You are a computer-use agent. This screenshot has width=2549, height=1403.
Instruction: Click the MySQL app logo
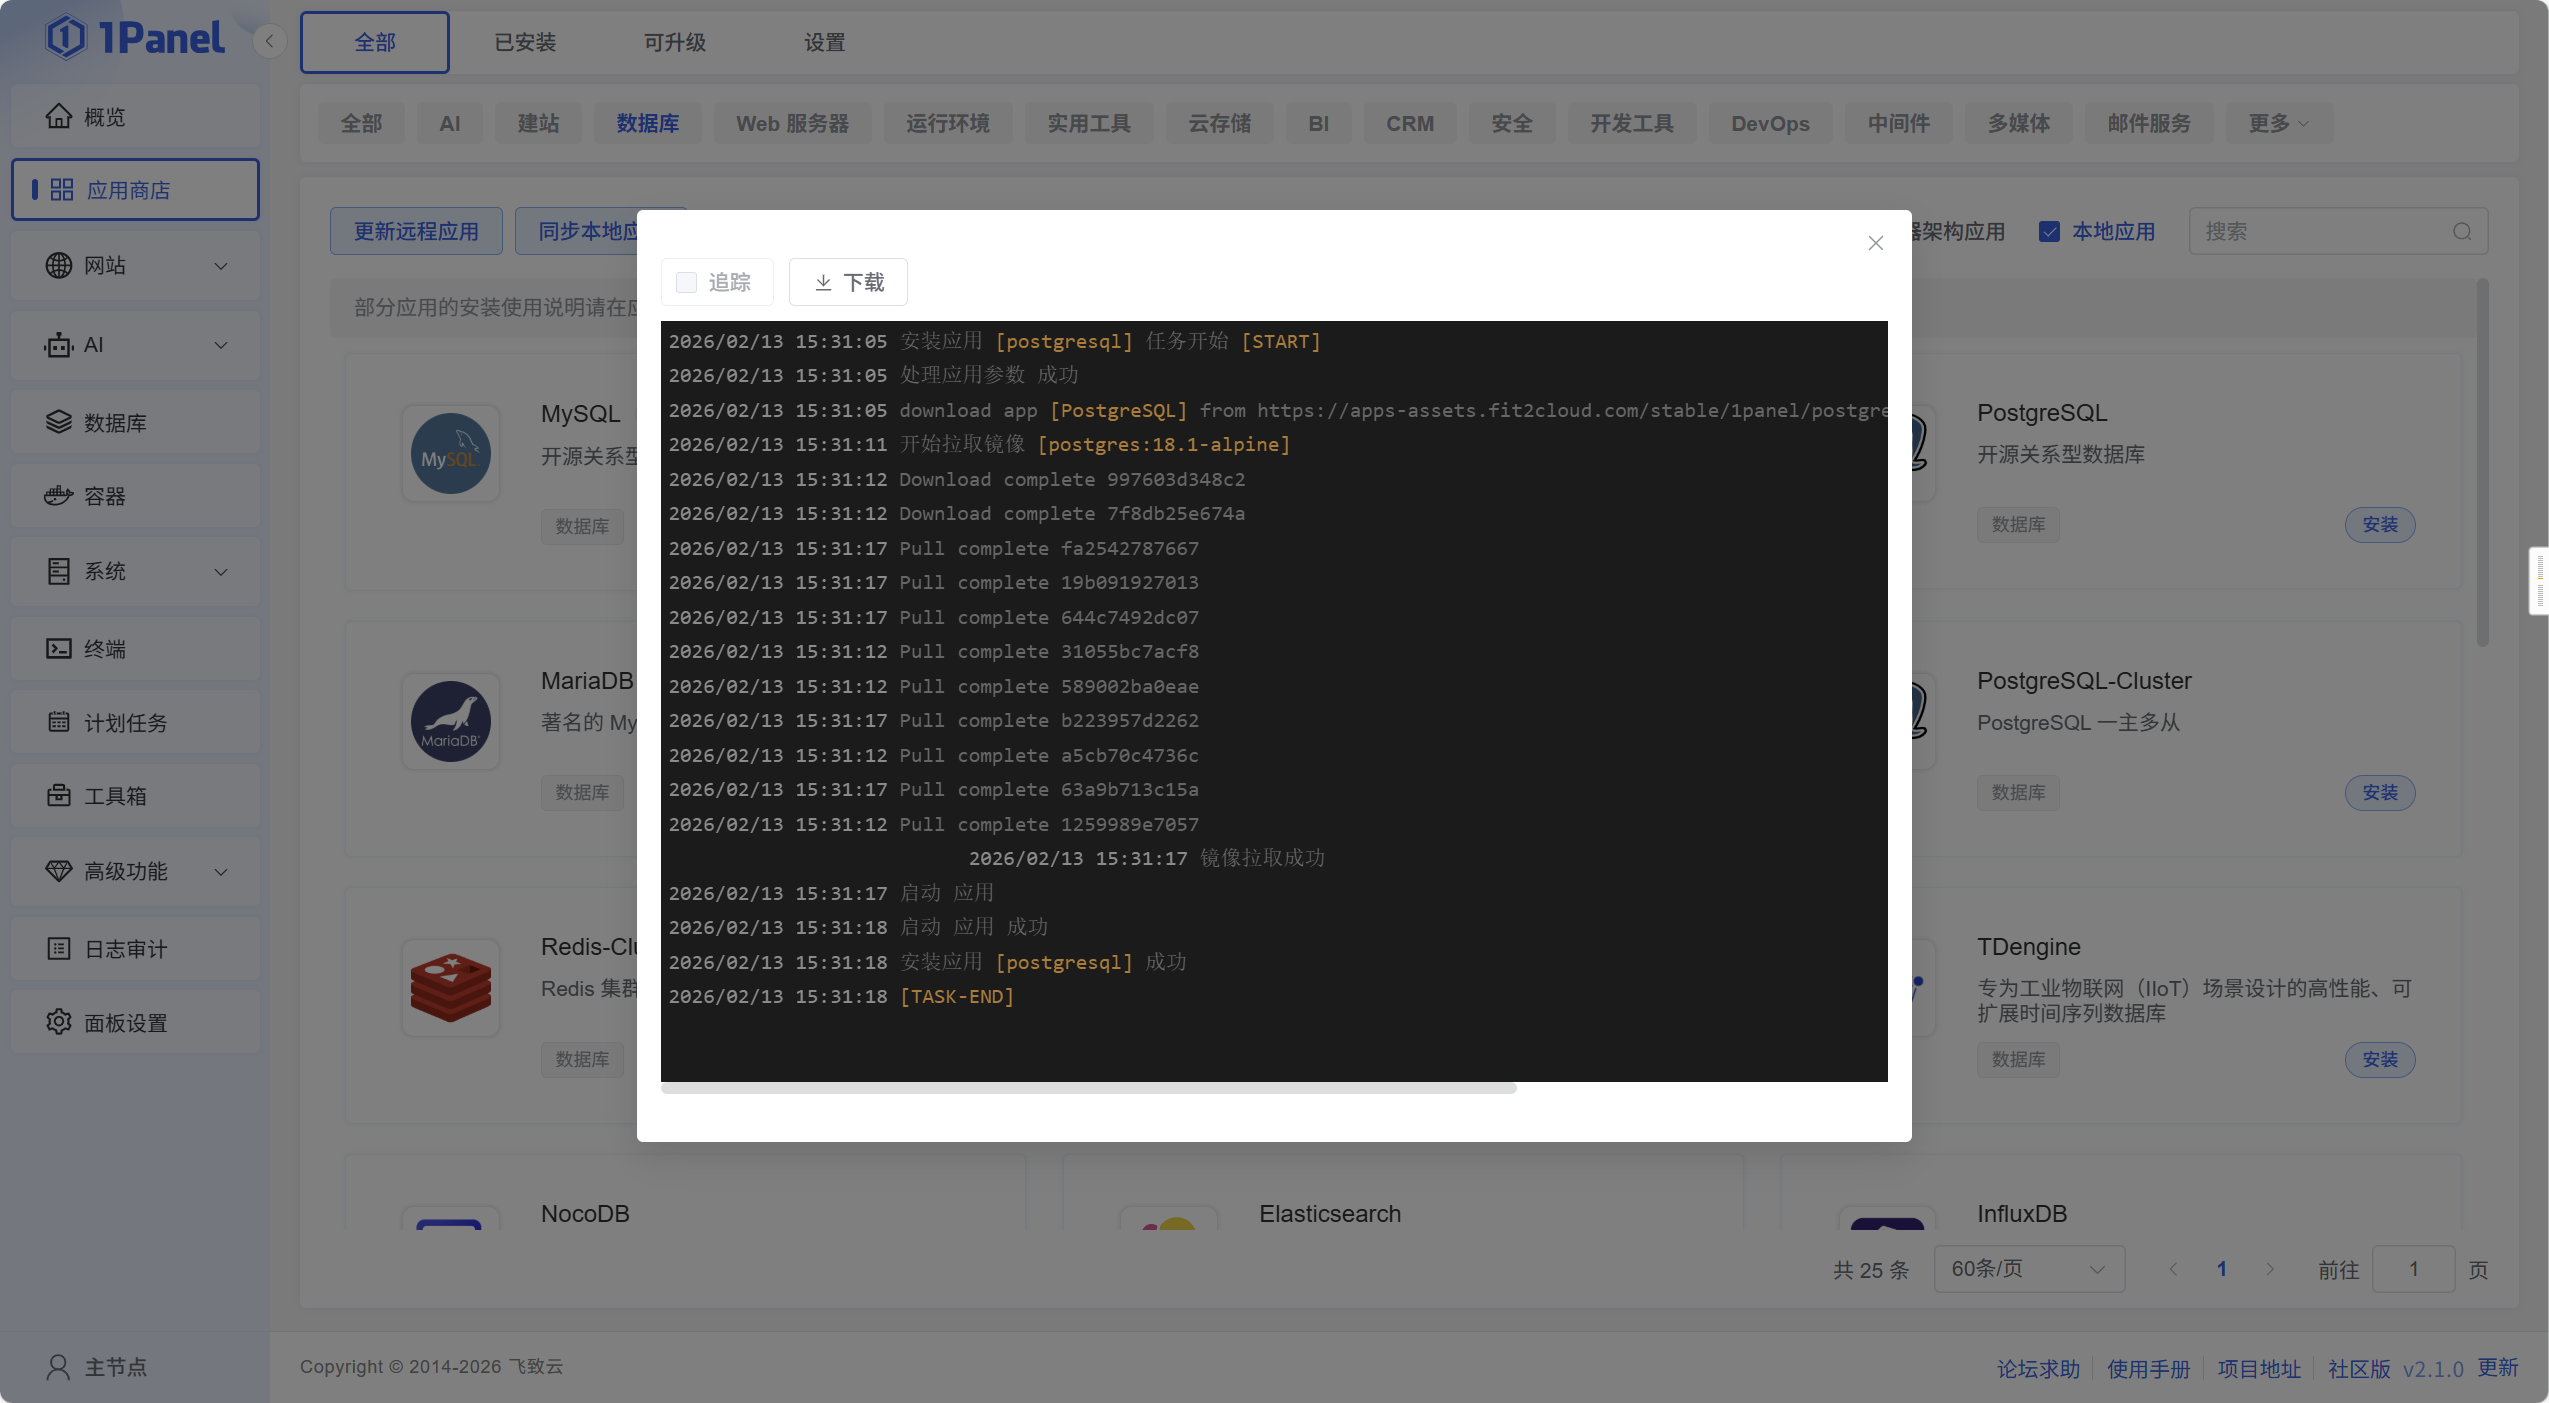450,454
